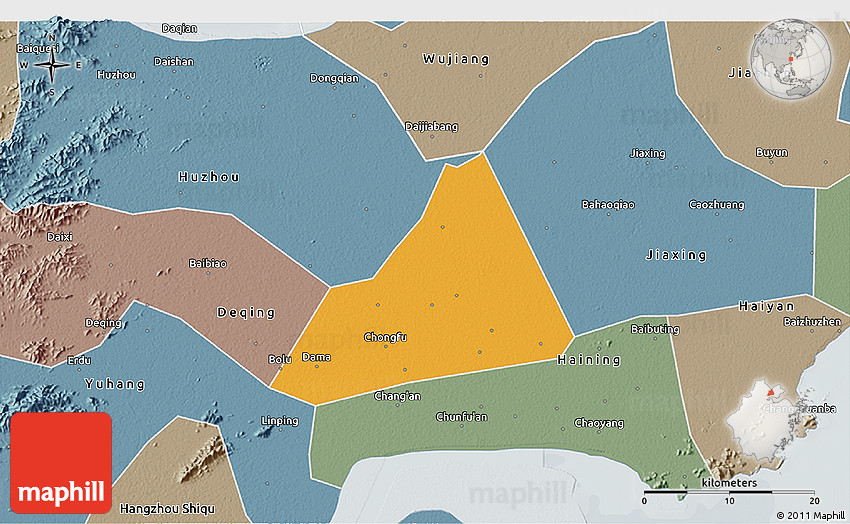Select the Linping town label
The image size is (850, 524).
[279, 421]
